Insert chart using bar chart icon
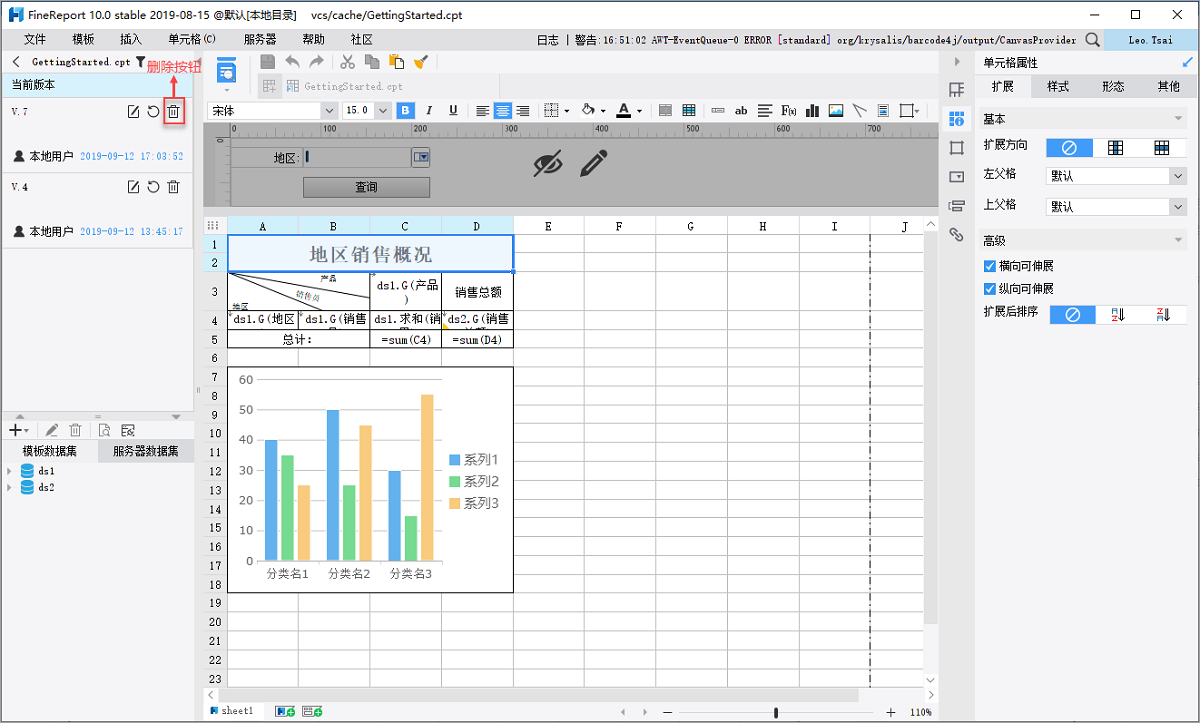 point(812,110)
